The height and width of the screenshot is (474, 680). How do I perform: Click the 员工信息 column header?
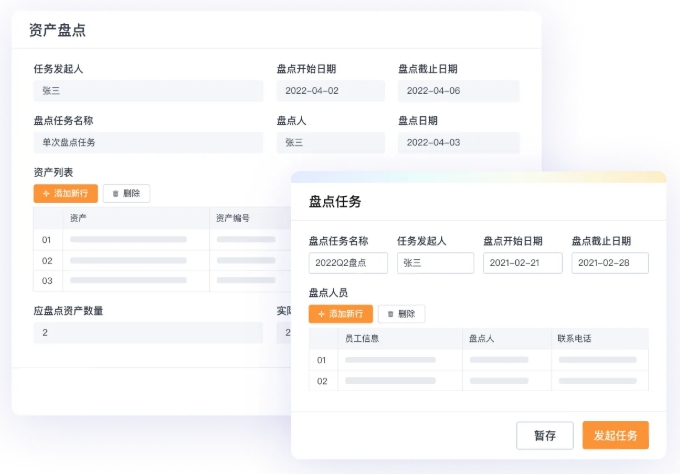362,338
